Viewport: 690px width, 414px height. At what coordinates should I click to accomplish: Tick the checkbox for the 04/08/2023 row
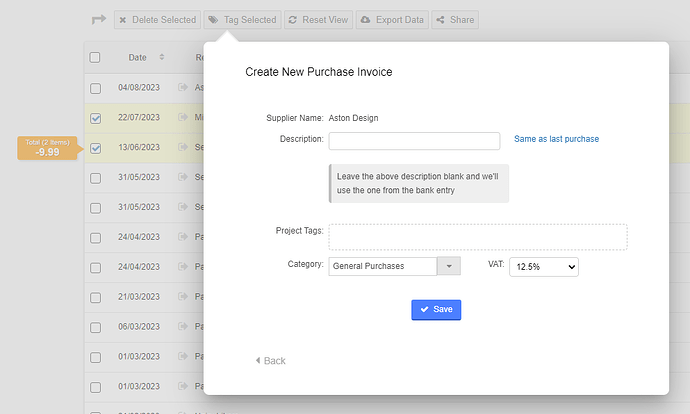tap(95, 88)
